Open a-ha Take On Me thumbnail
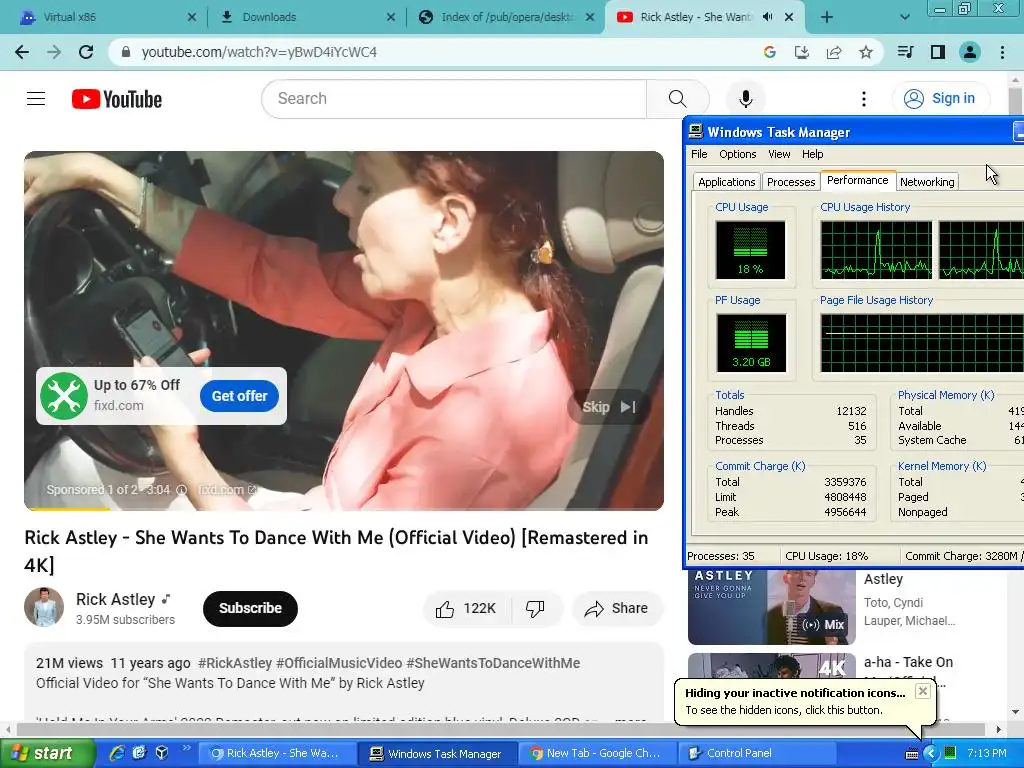This screenshot has height=768, width=1024. point(771,666)
